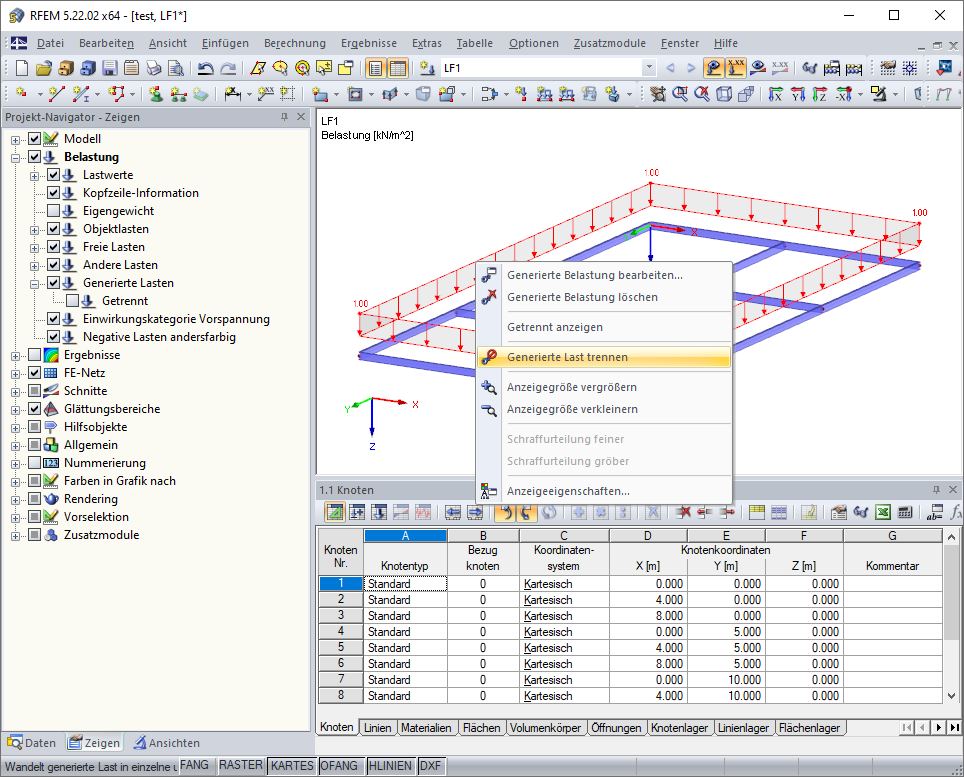Screen dimensions: 964x777
Task: Set view in Z direction
Action: 820,94
